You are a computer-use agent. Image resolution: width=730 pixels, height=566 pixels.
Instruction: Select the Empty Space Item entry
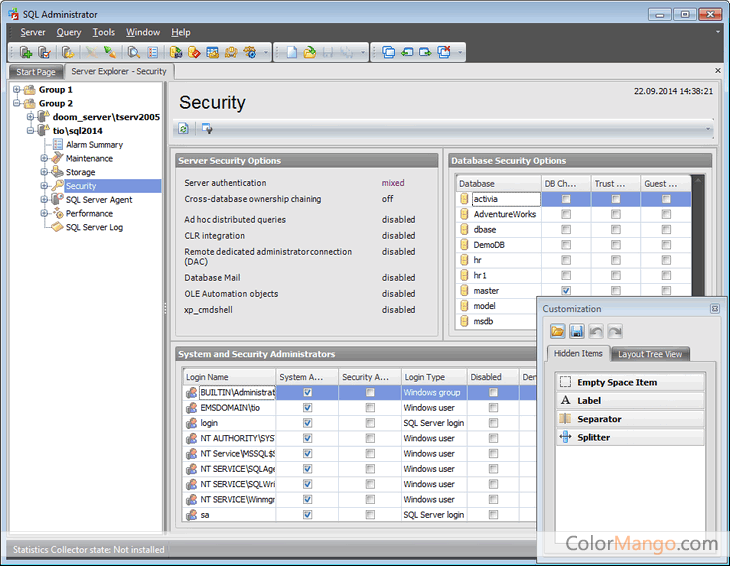[x=630, y=382]
